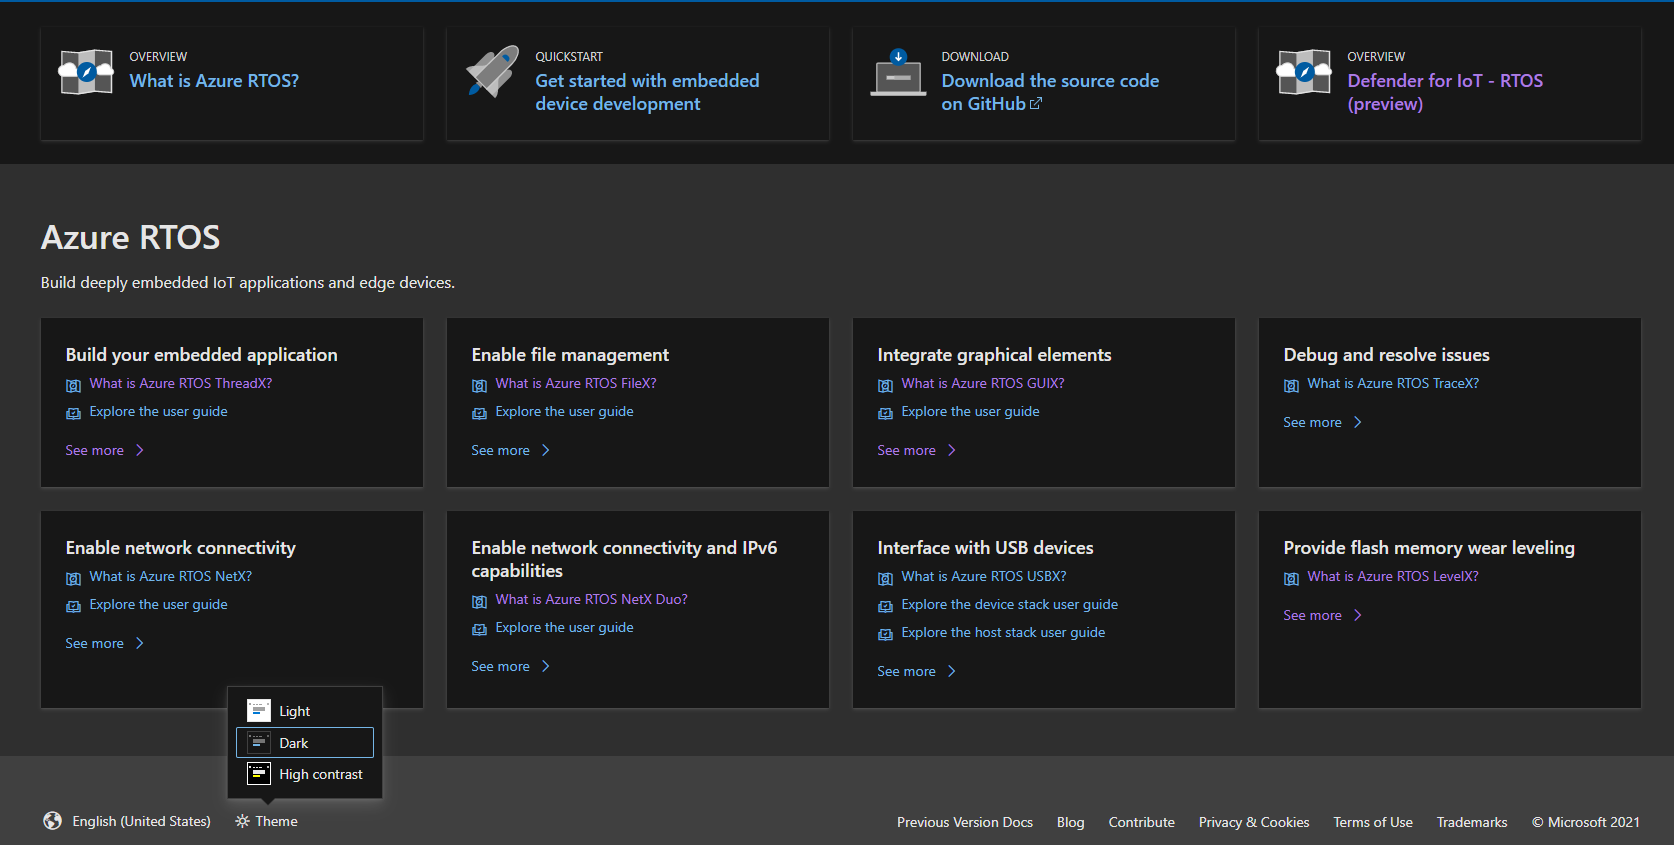Image resolution: width=1674 pixels, height=845 pixels.
Task: Open the English (United States) locale selector
Action: [x=127, y=821]
